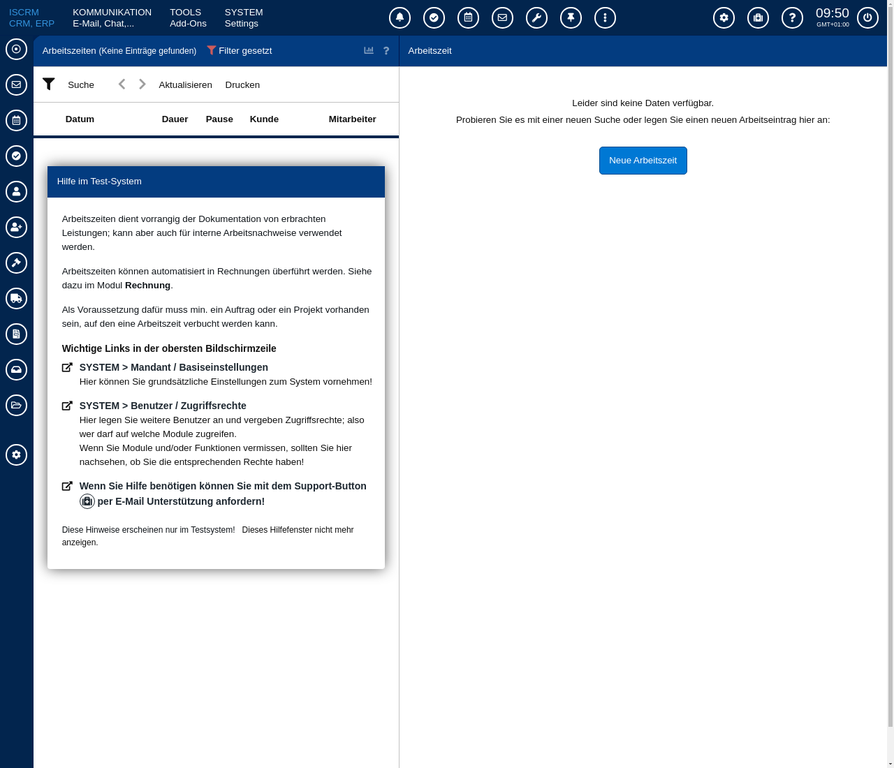This screenshot has width=894, height=768.
Task: Click the three-dots more options icon
Action: pos(604,18)
